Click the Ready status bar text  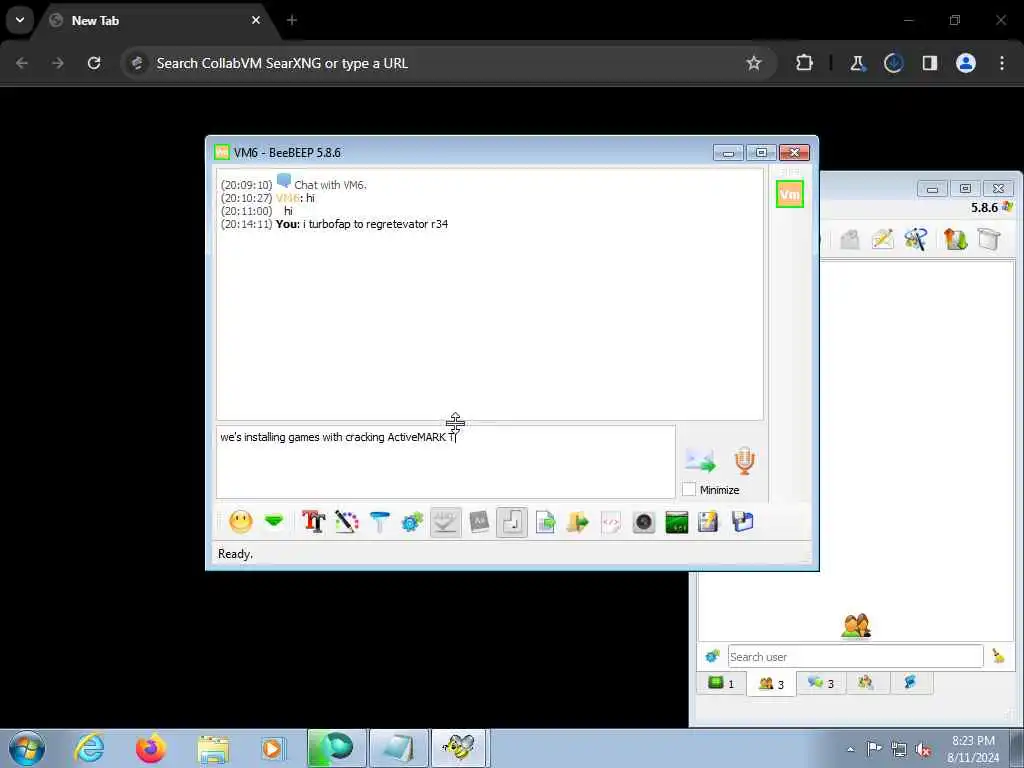[x=235, y=554]
